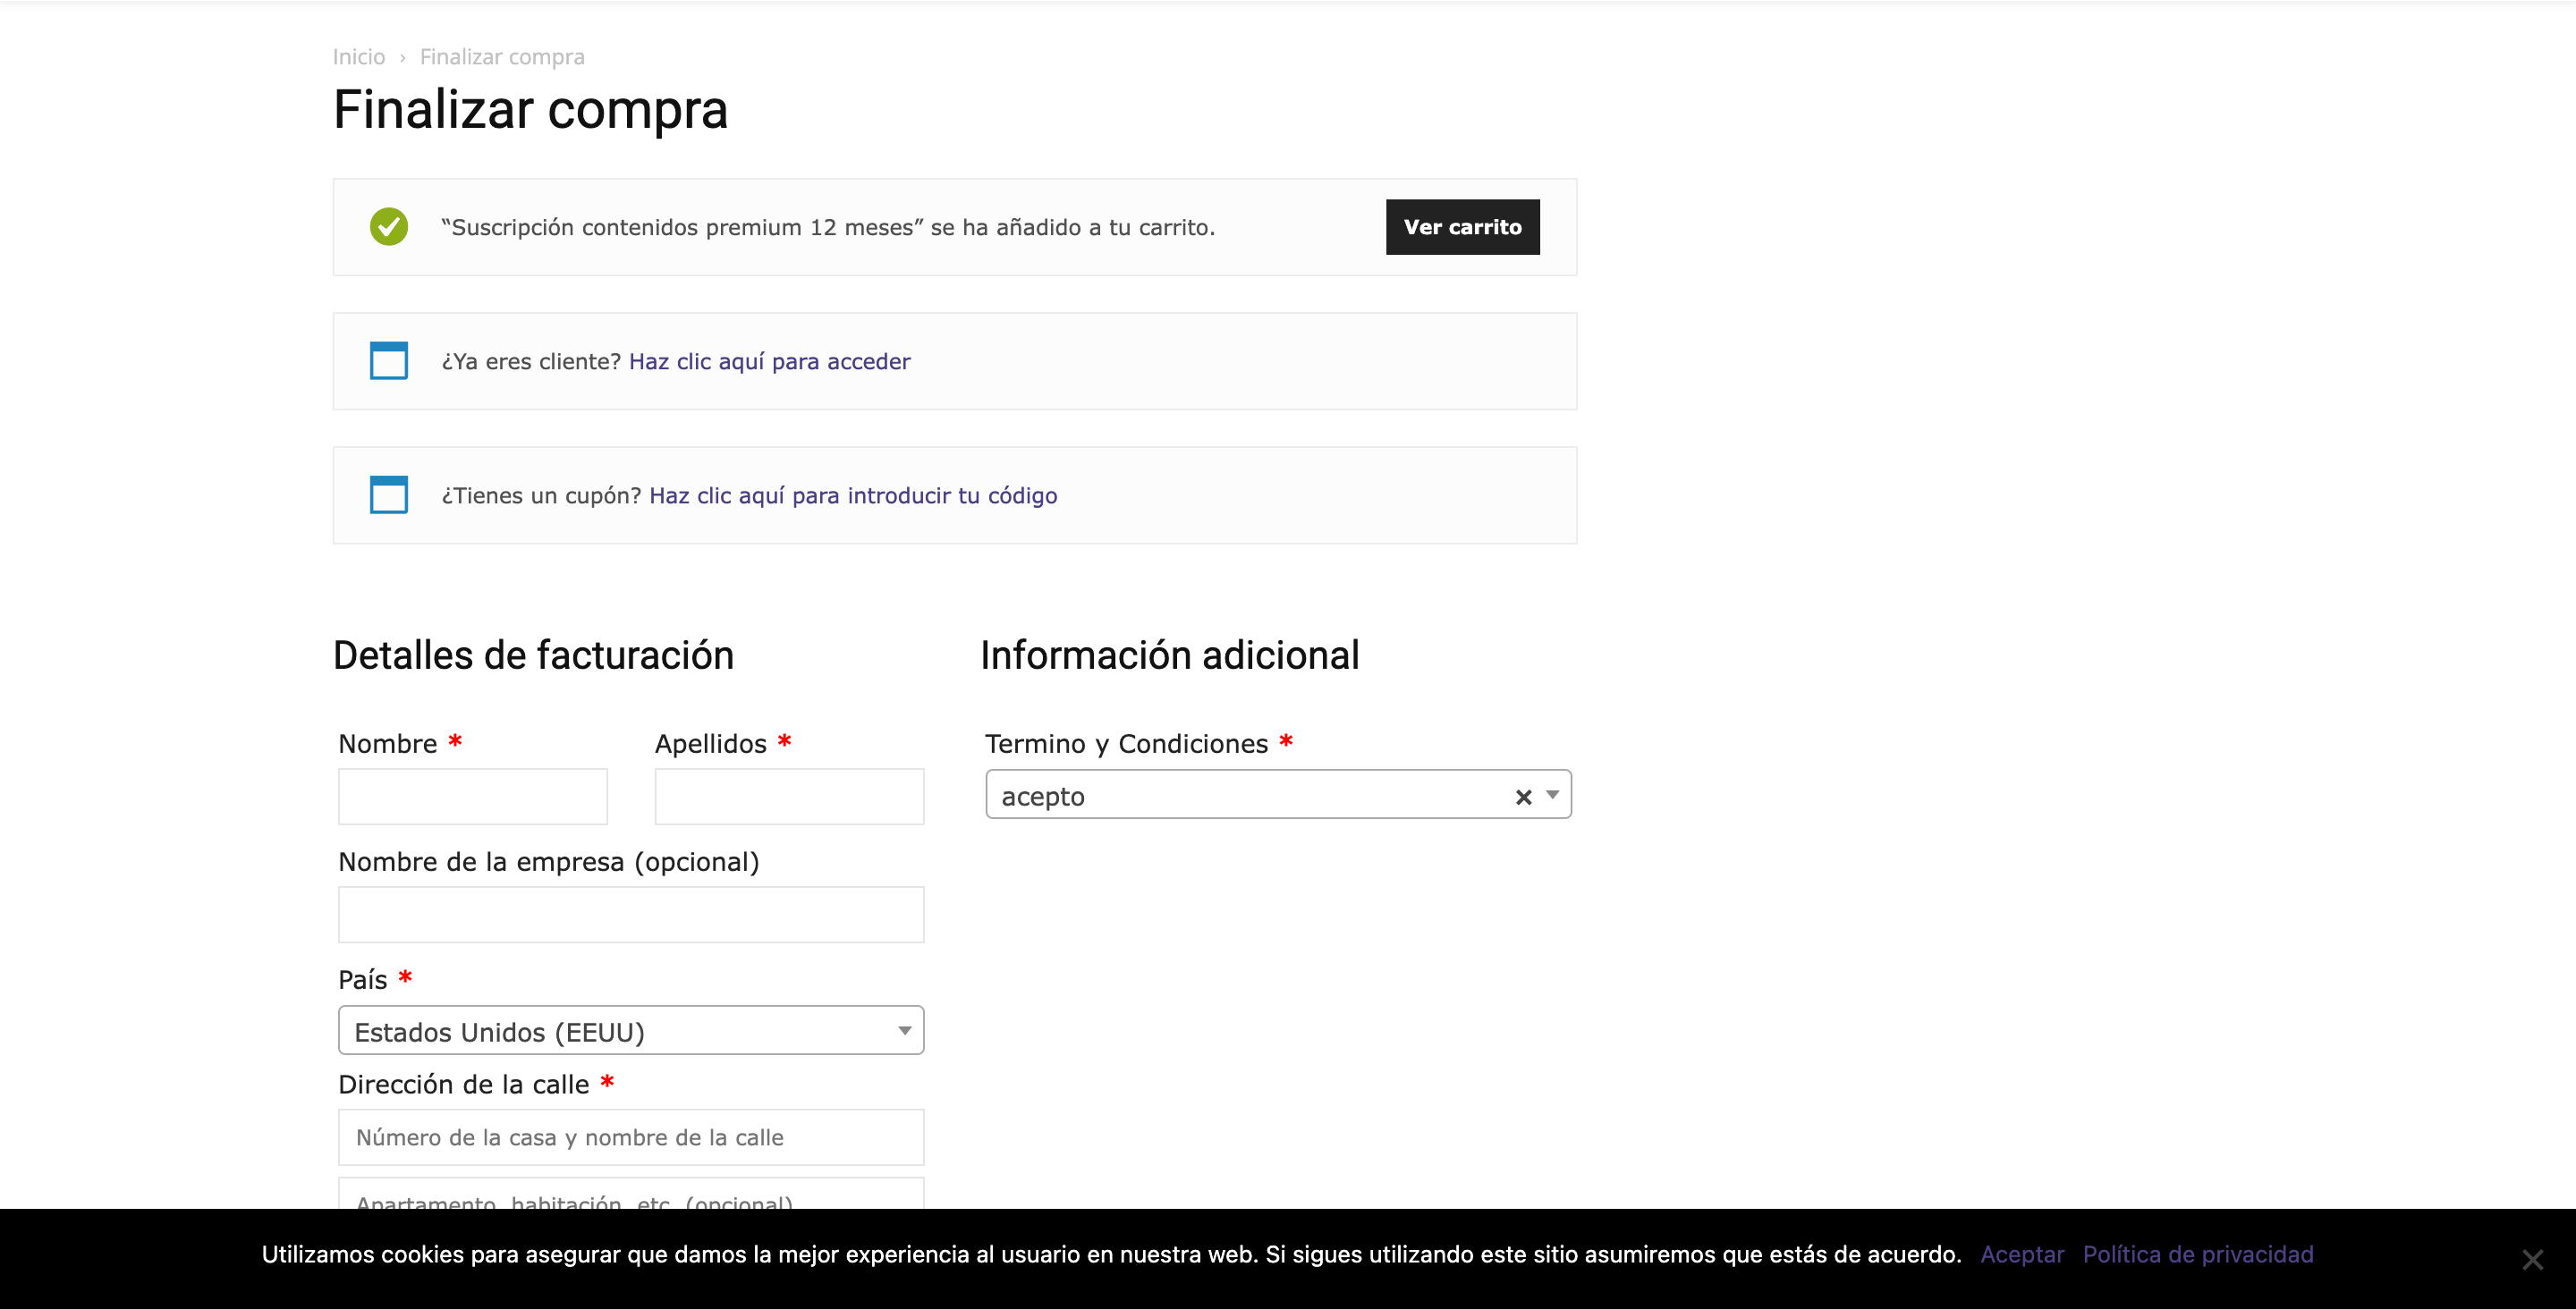Open the País dropdown 'Estados Unidos (EEUU)'
This screenshot has height=1309, width=2576.
[631, 1031]
